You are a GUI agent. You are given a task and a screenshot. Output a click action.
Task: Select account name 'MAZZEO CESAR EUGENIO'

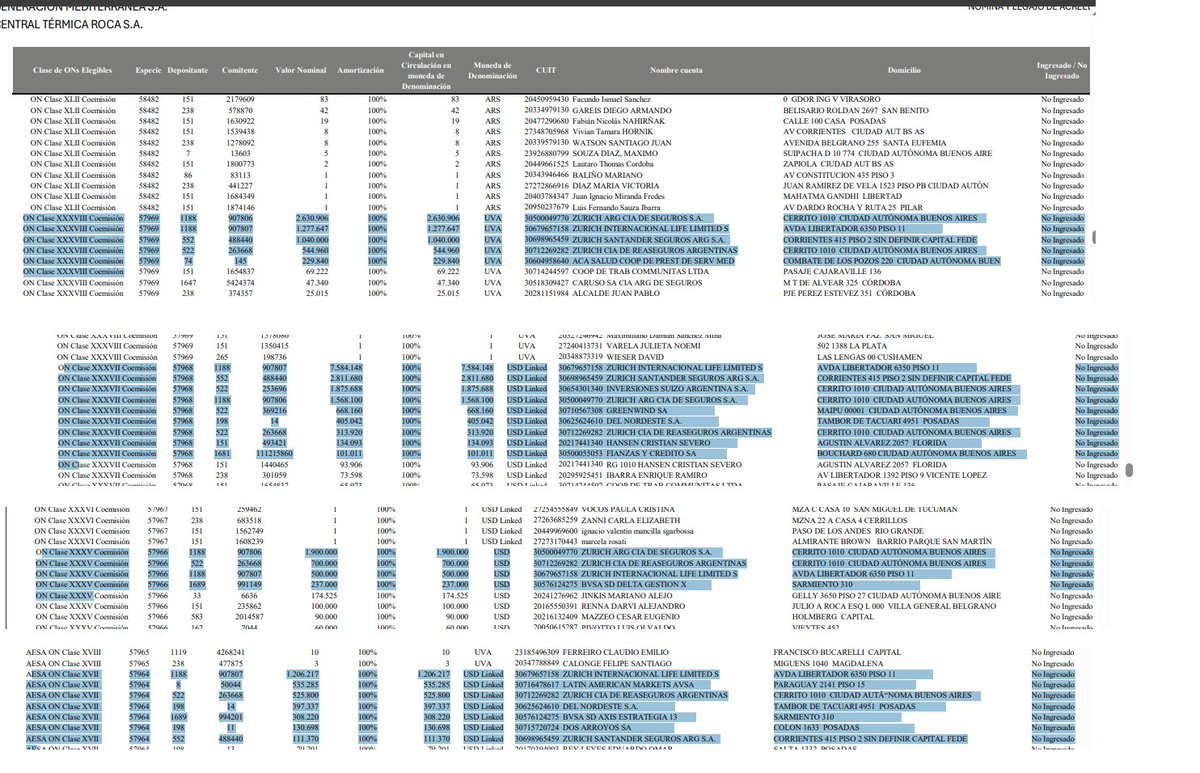click(630, 618)
